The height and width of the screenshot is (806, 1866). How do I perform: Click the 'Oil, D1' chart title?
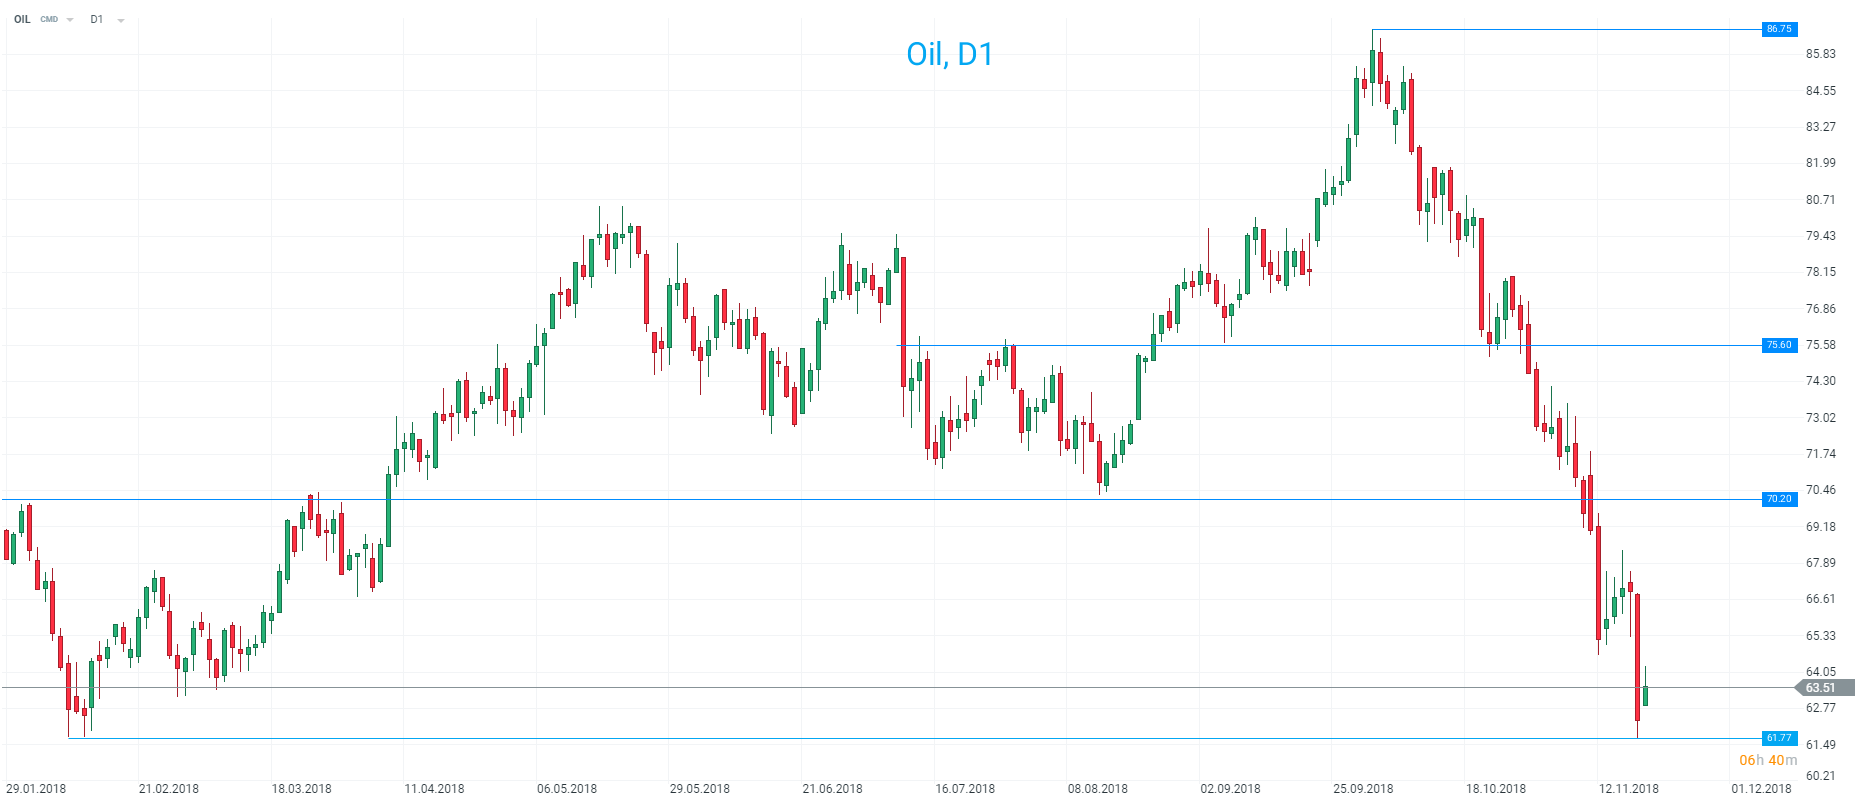pos(949,54)
